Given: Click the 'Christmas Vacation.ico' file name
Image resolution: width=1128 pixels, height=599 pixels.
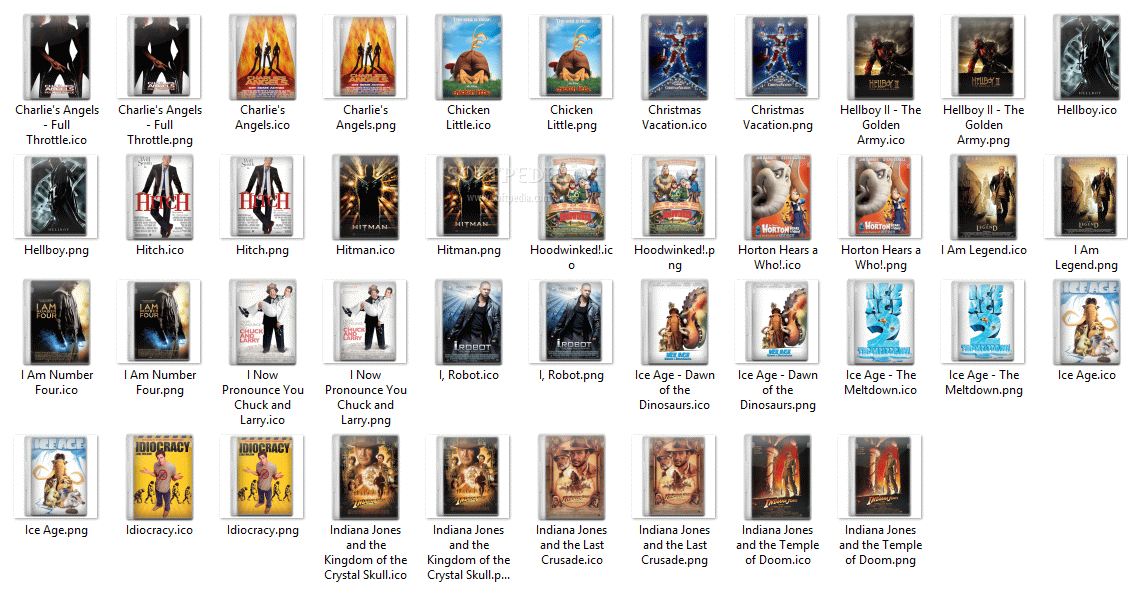Looking at the screenshot, I should (x=674, y=117).
